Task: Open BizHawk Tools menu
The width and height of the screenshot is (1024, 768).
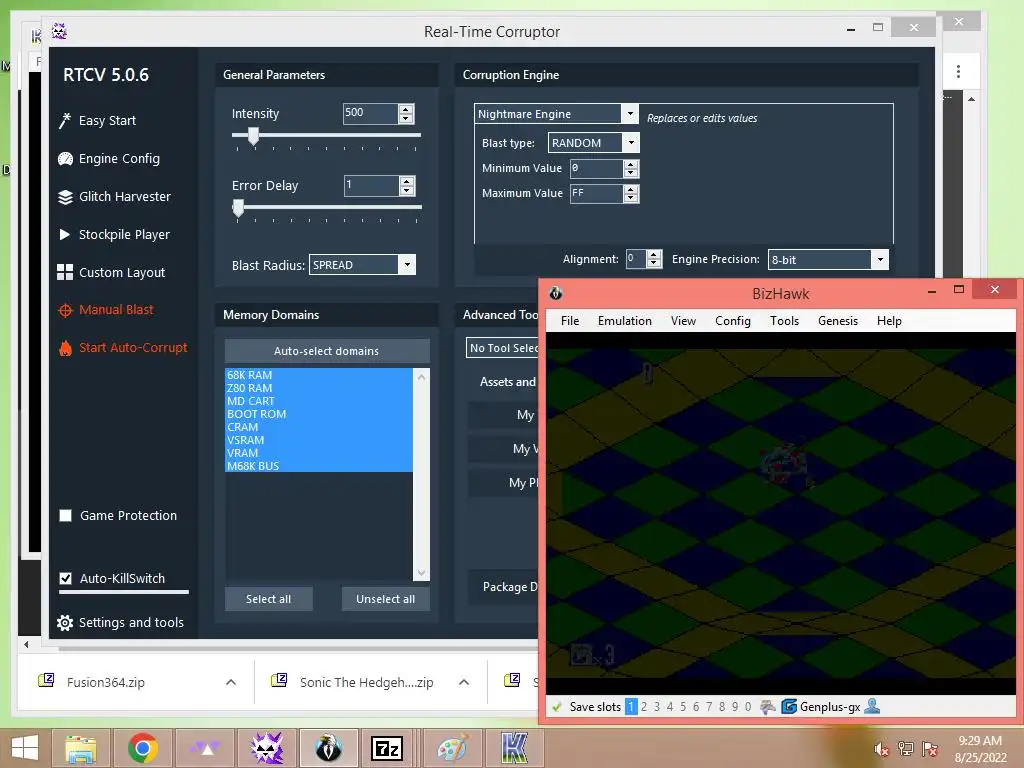Action: (784, 321)
